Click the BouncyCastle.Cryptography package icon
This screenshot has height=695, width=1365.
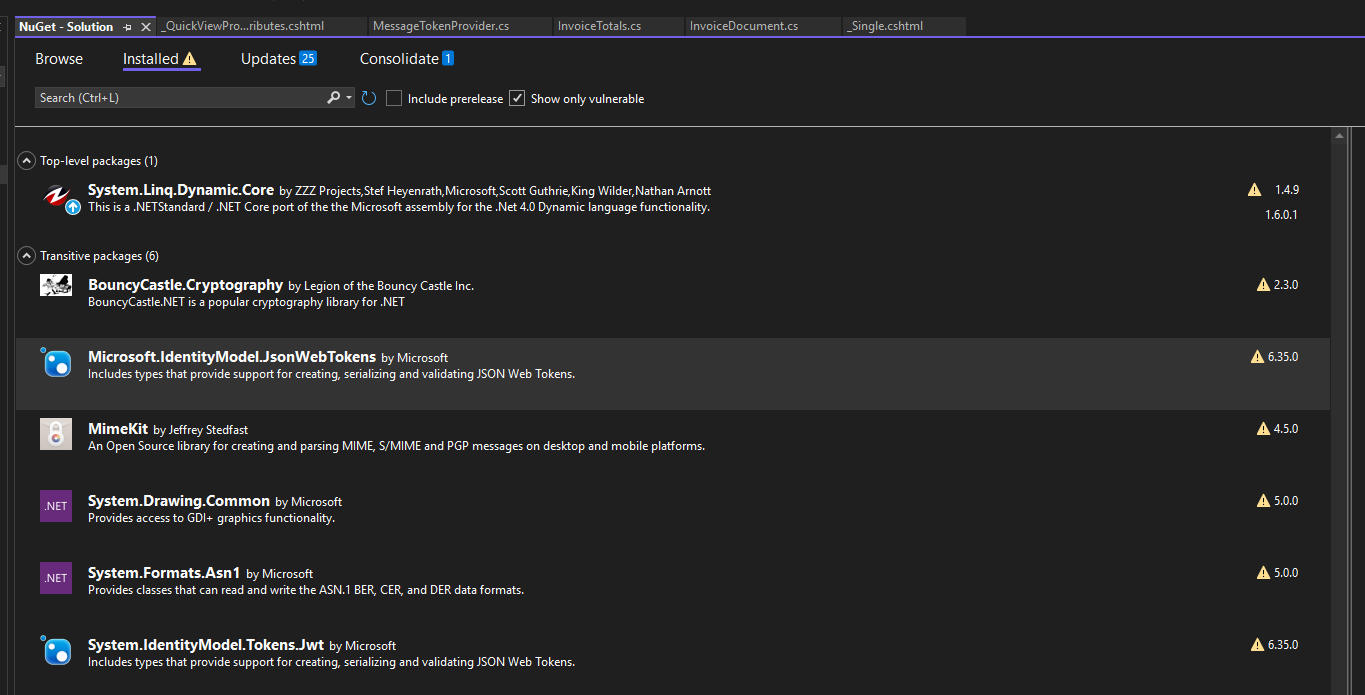click(x=55, y=285)
